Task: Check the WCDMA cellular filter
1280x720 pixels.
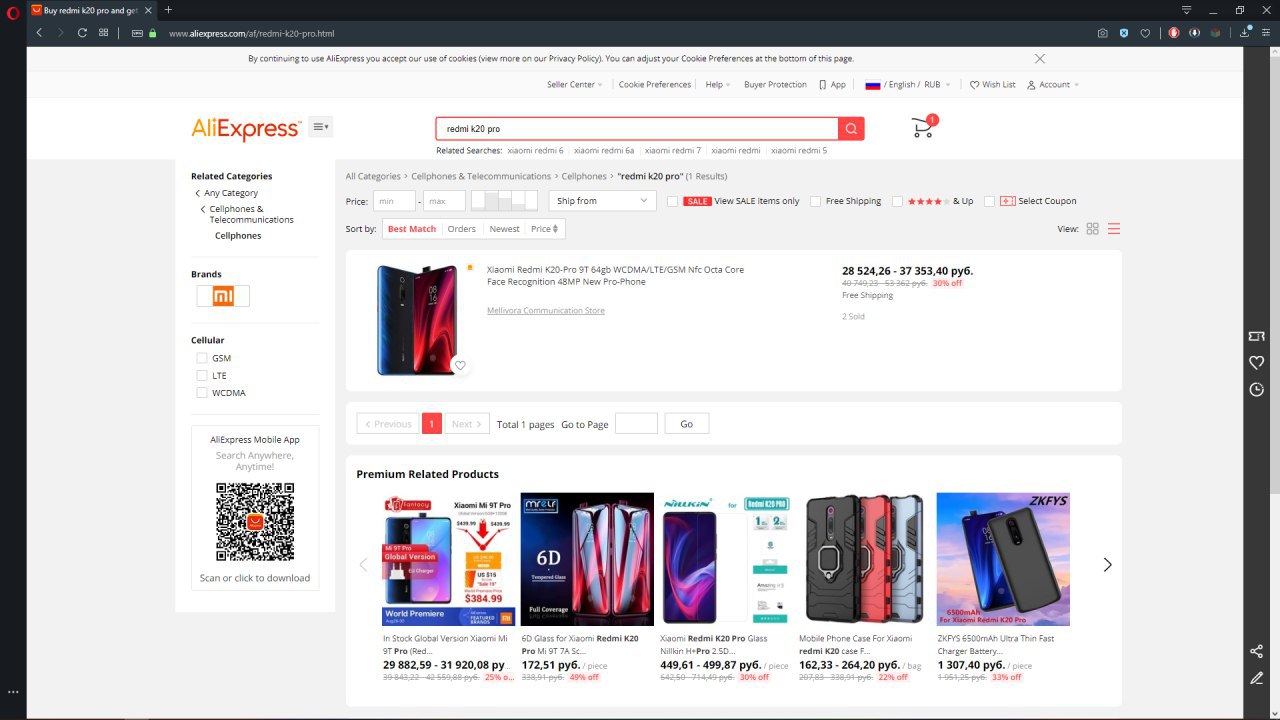Action: [x=202, y=393]
